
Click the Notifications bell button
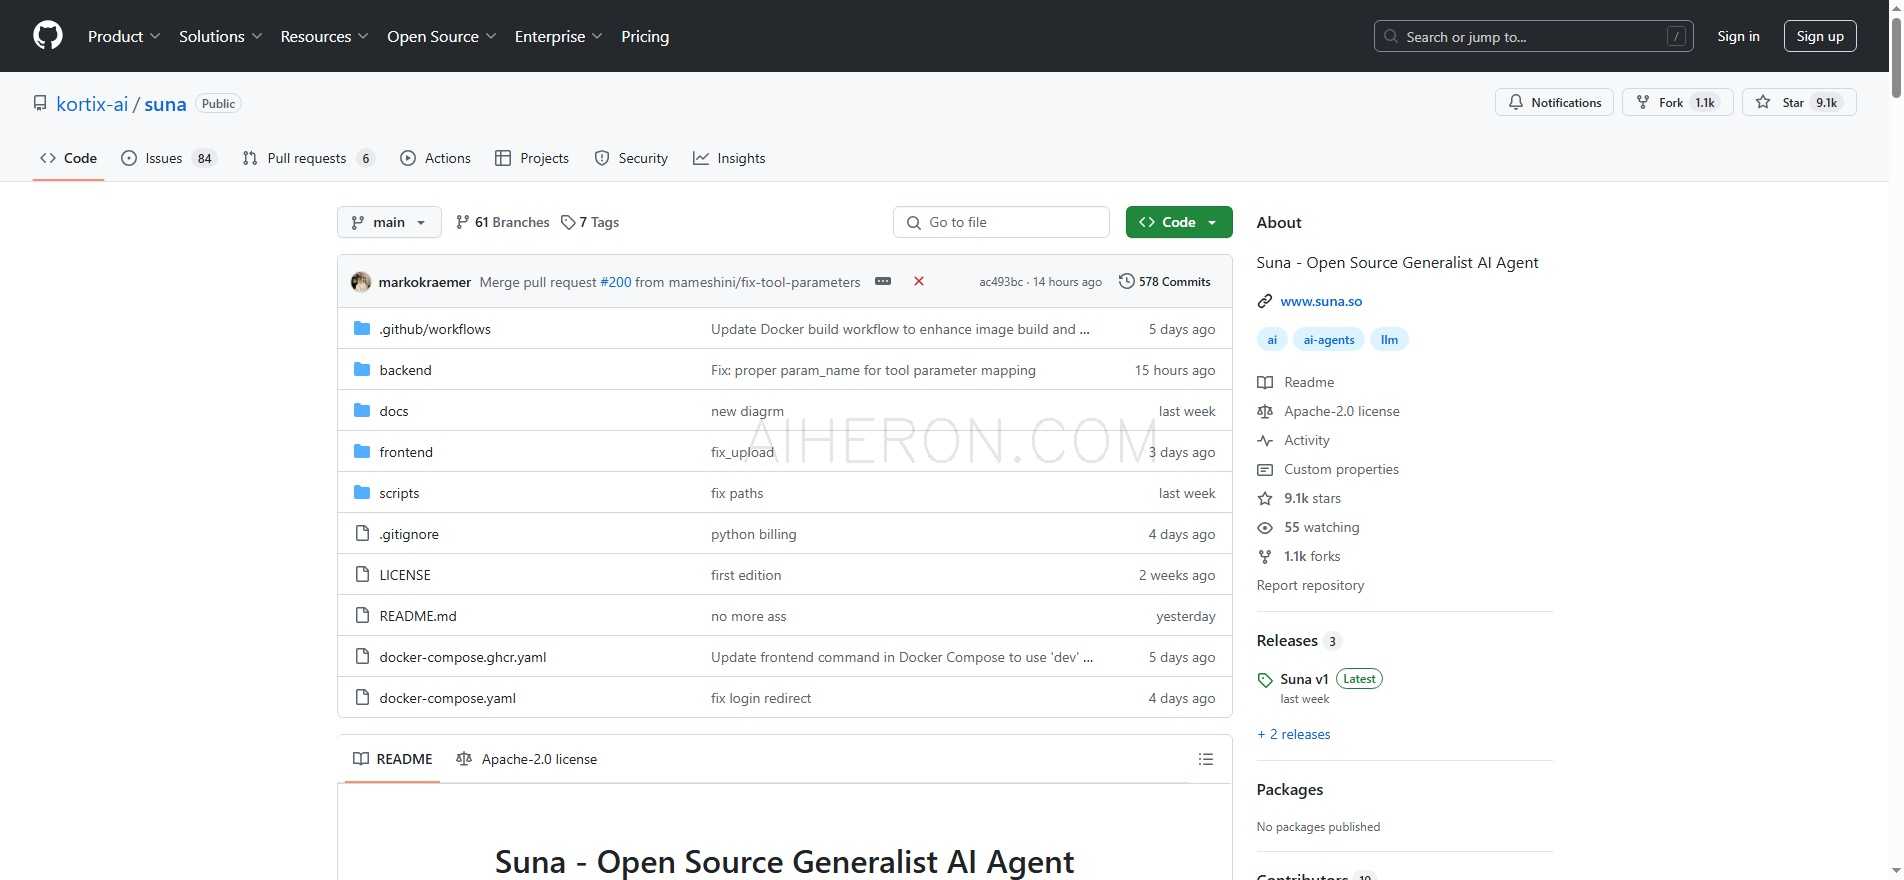click(1554, 102)
